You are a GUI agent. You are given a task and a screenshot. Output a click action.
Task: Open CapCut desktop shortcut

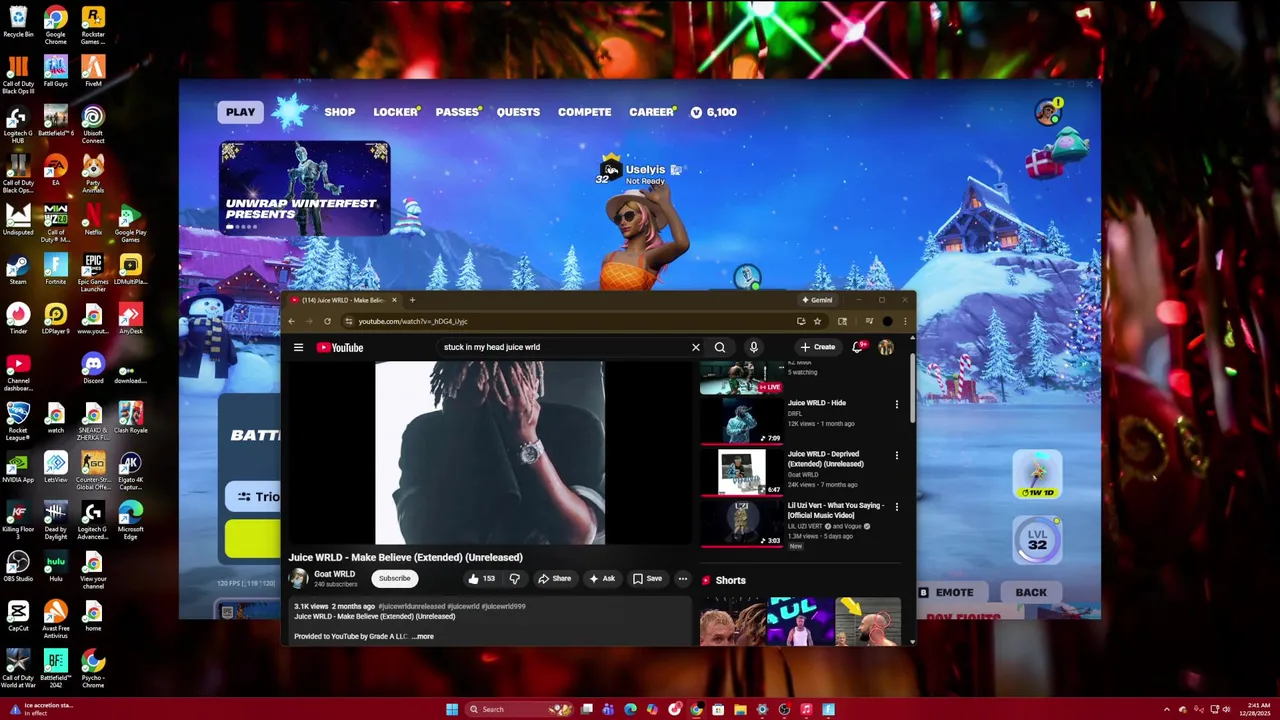pos(18,616)
